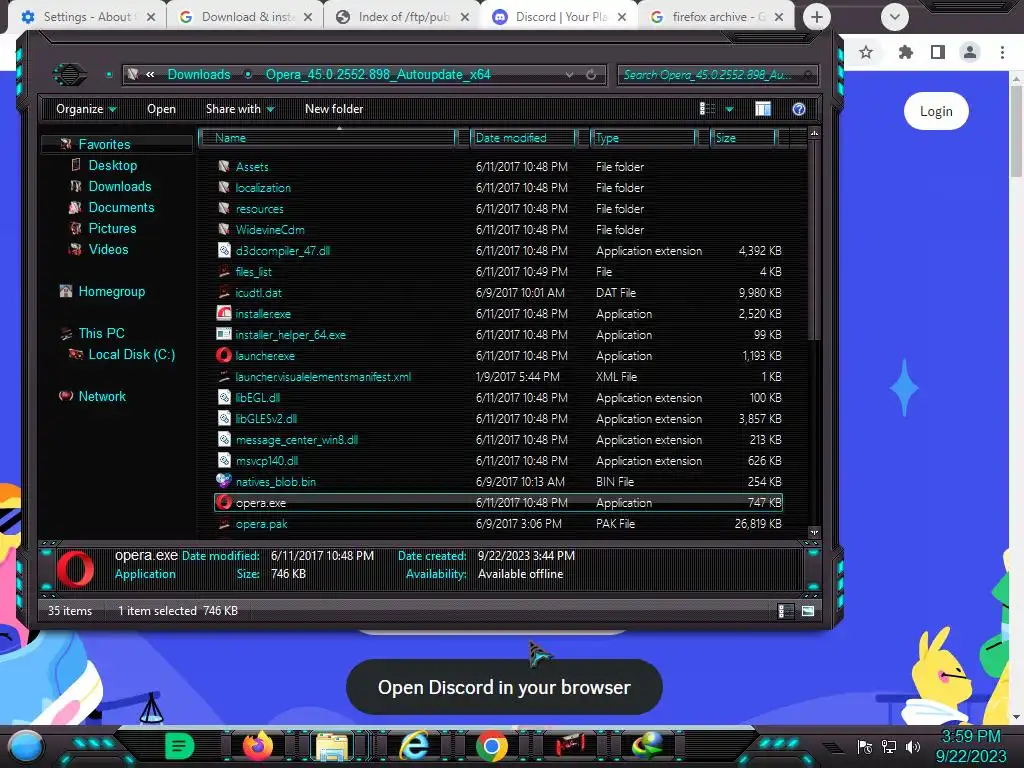1024x768 pixels.
Task: Click the change view icon in toolbar
Action: pos(707,109)
